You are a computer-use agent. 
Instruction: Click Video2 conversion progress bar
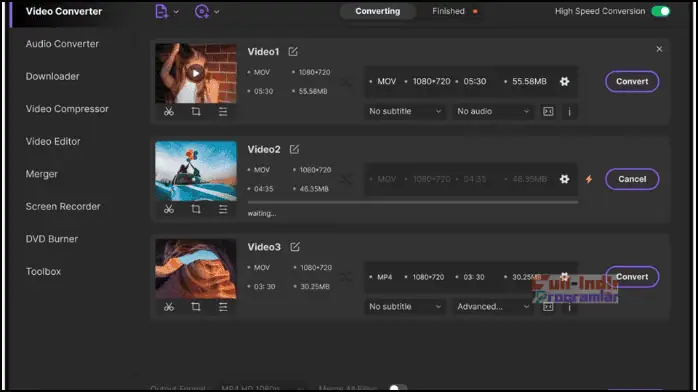point(413,202)
